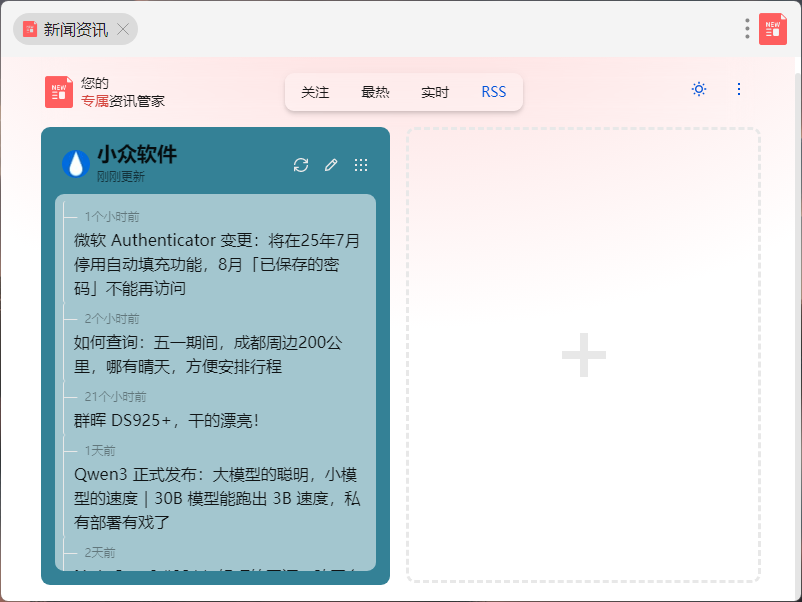Open the 如何查询：五一期间 article
The image size is (802, 602).
pos(208,354)
